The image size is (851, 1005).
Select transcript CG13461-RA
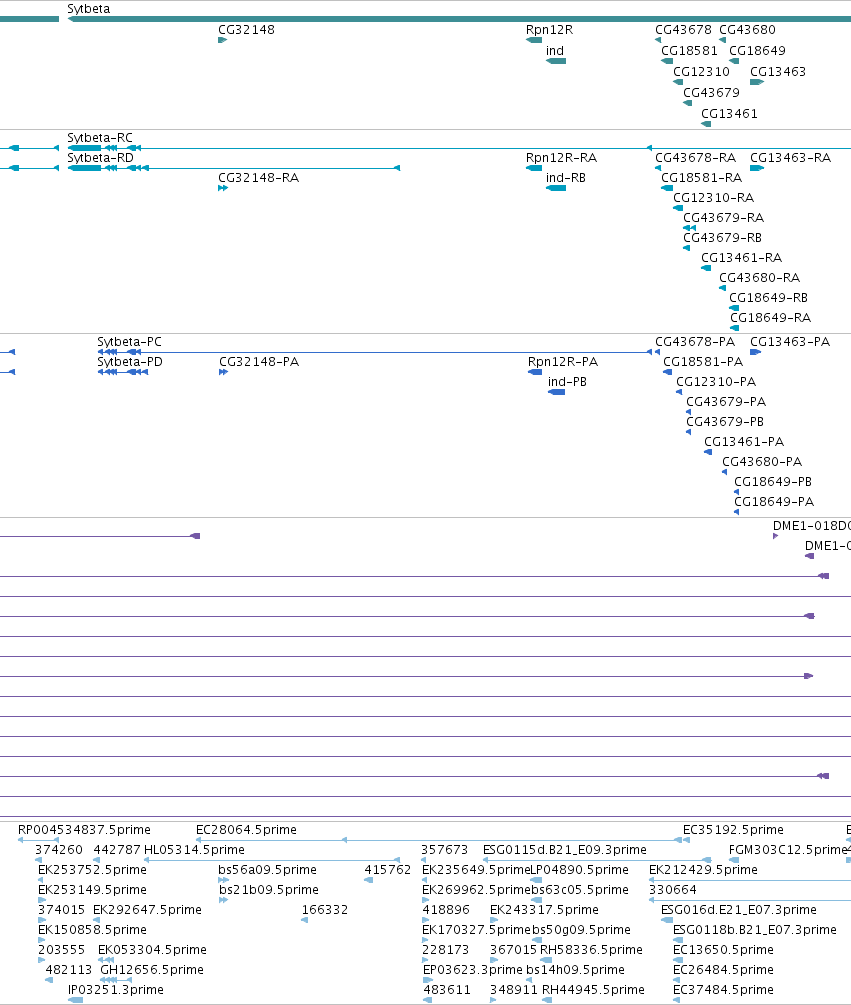(741, 258)
